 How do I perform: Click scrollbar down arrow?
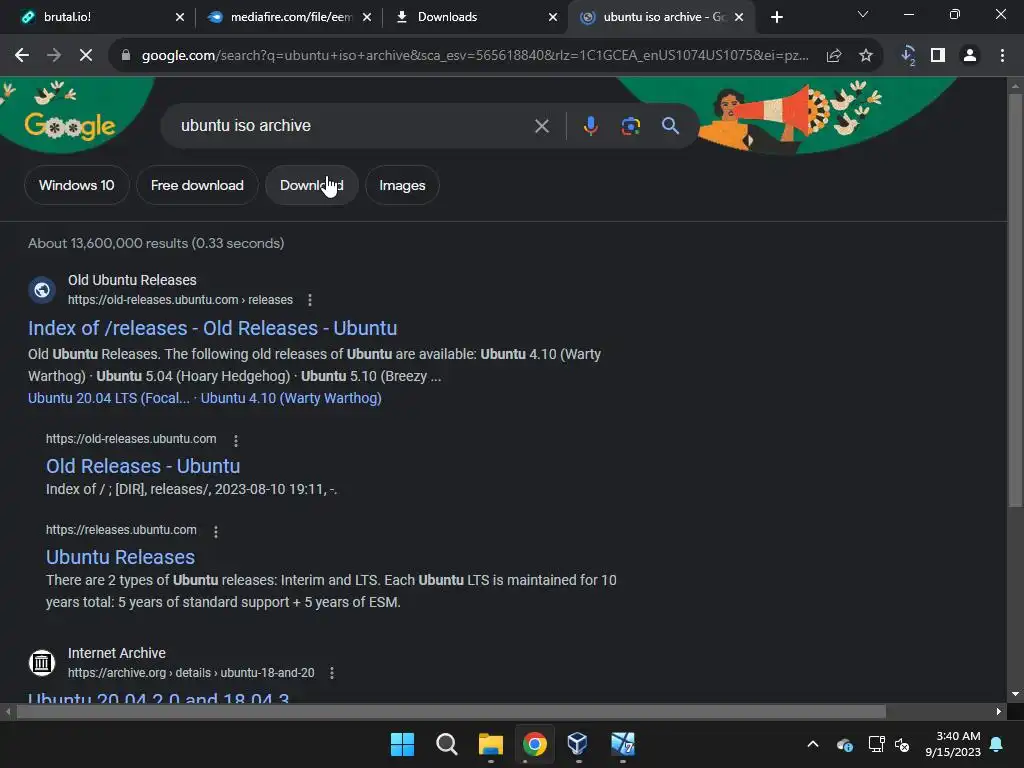tap(1015, 694)
